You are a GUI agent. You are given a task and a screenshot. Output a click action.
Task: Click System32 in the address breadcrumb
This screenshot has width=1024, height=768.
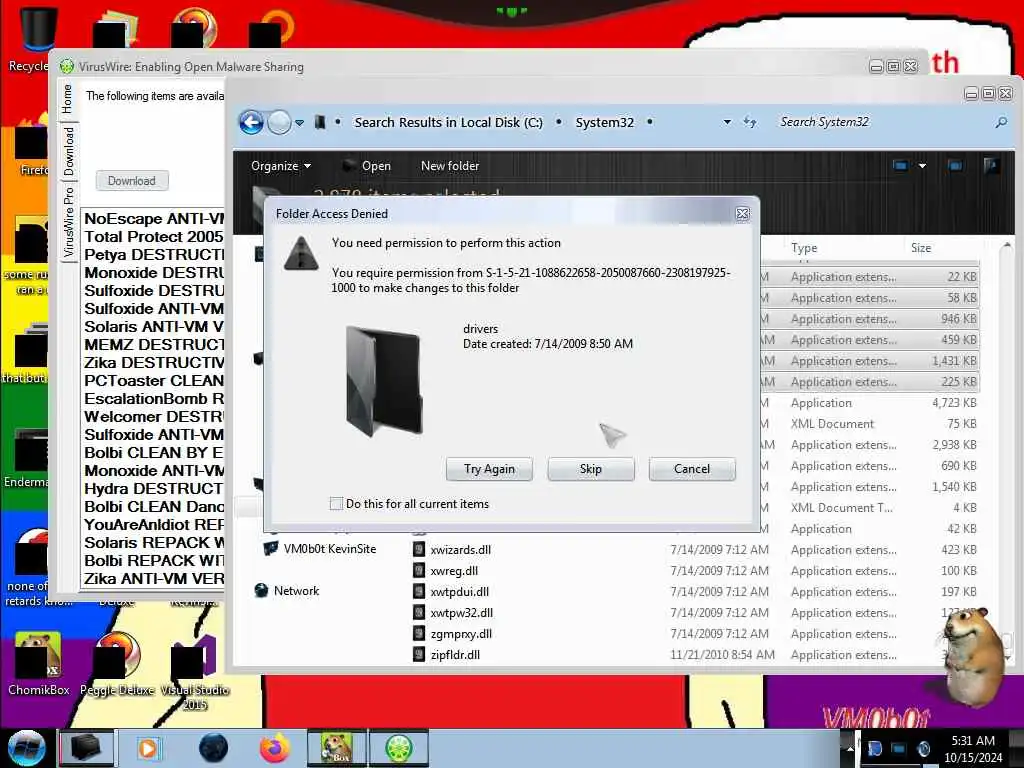(x=604, y=122)
